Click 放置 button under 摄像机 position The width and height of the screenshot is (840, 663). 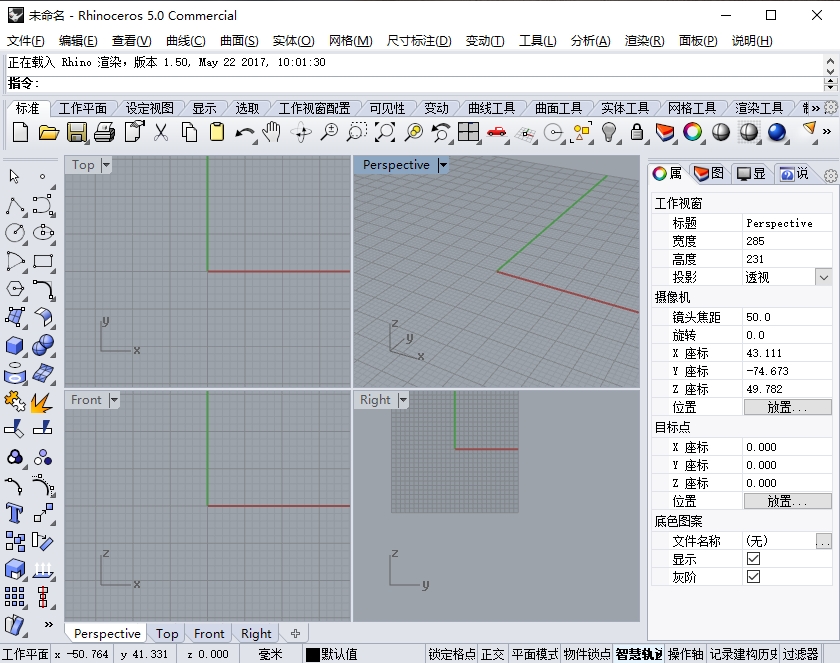(x=787, y=407)
